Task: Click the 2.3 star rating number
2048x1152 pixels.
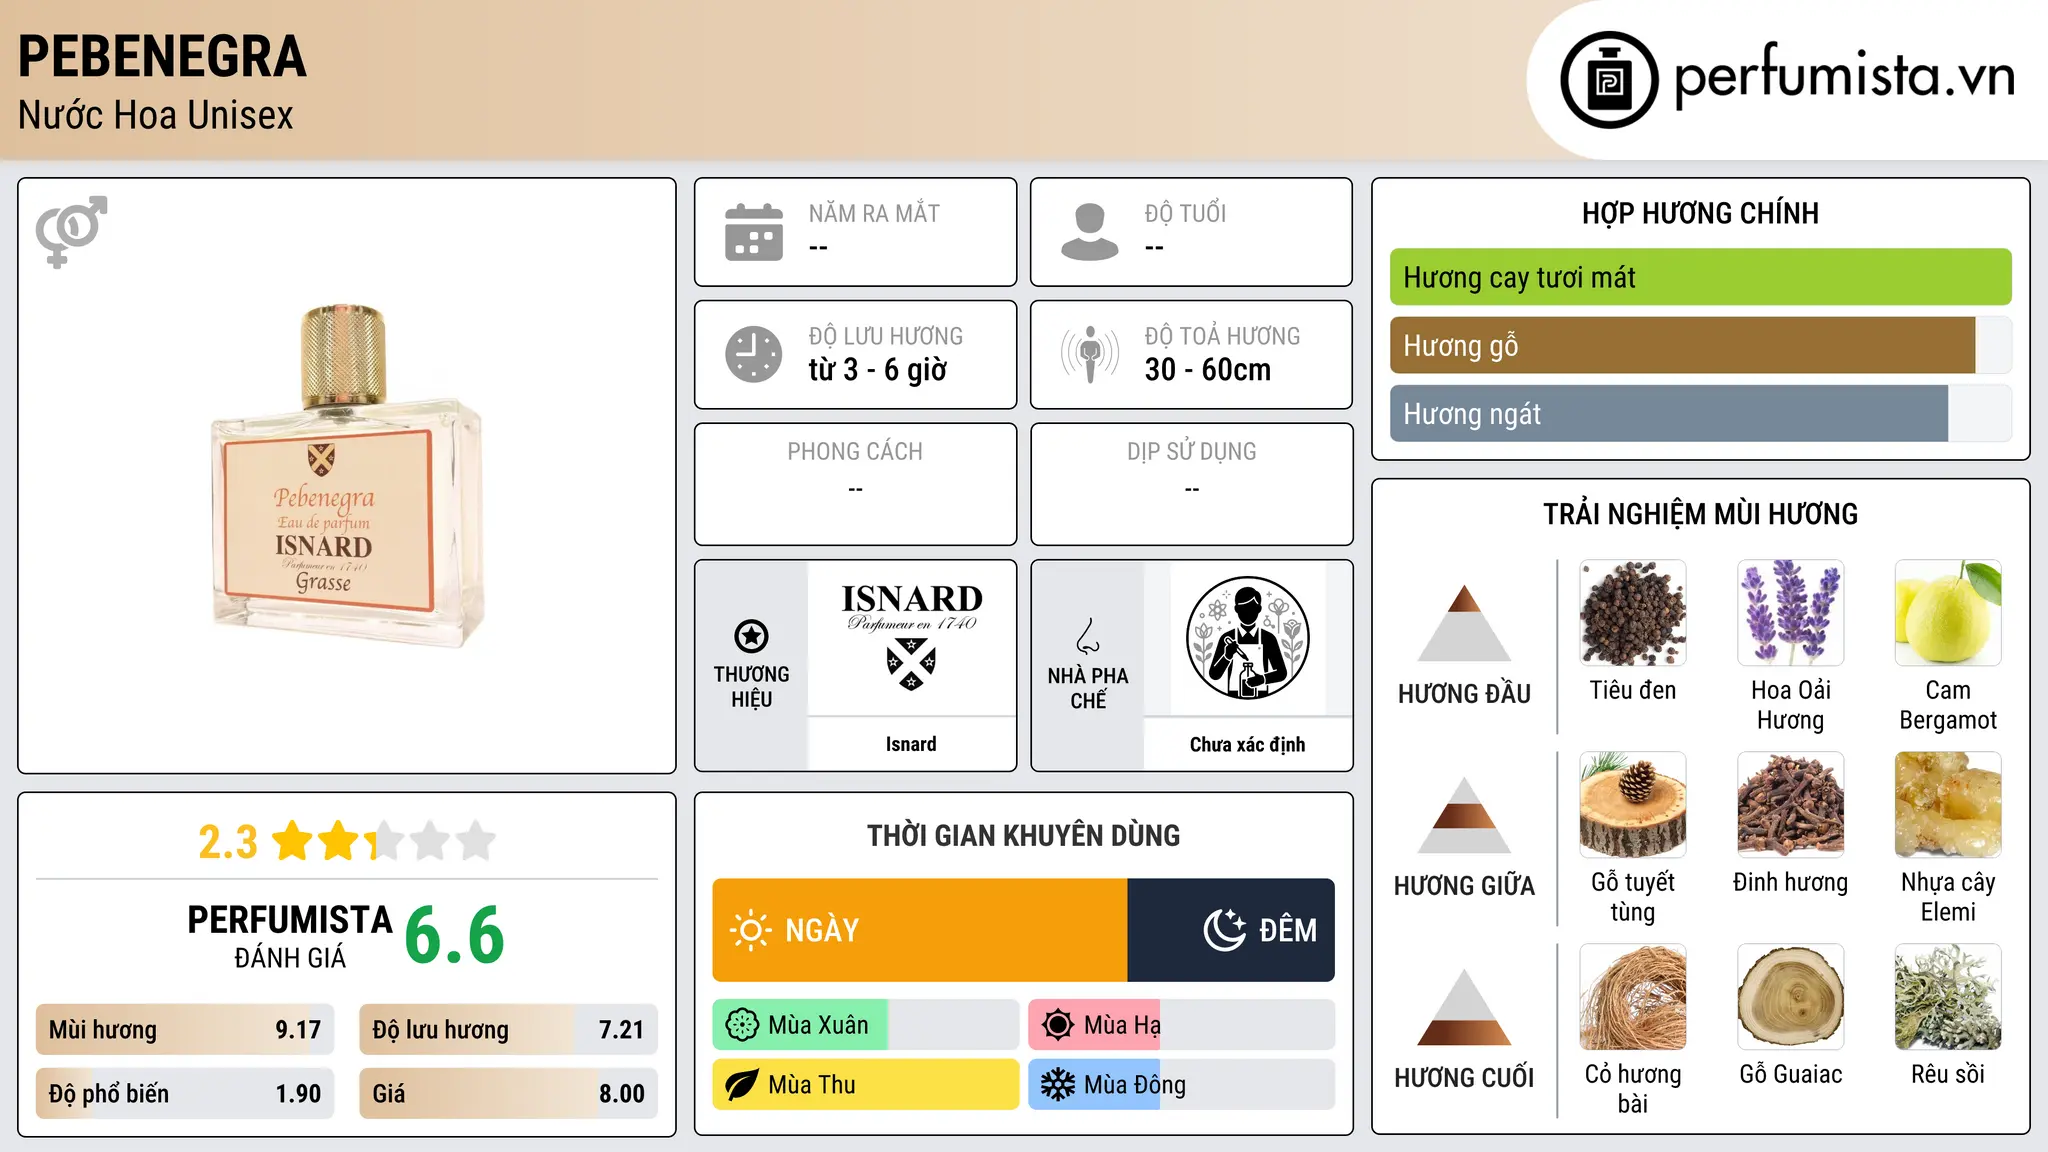Action: (x=228, y=842)
